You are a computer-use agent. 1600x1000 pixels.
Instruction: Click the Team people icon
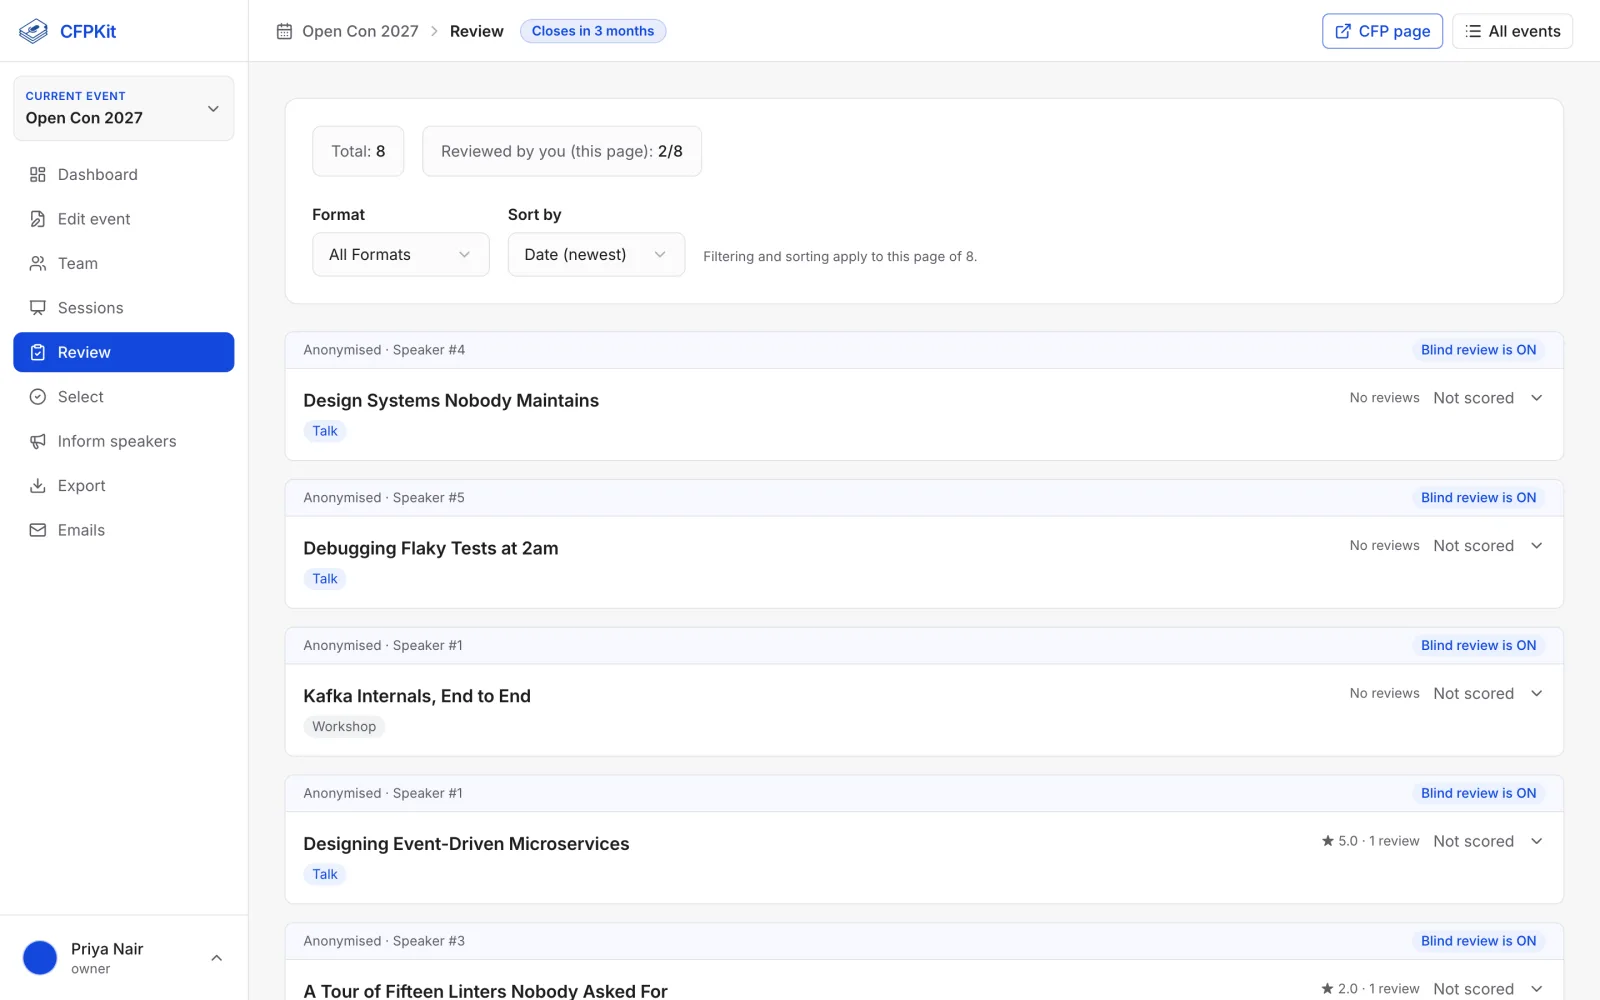(38, 263)
